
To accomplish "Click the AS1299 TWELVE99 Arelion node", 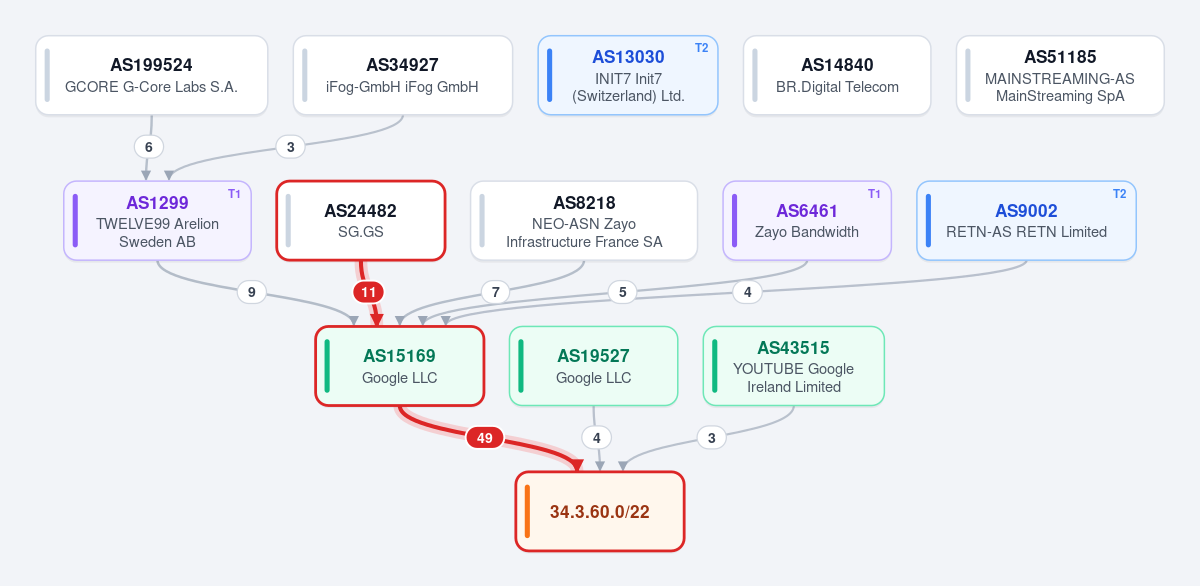I will 157,221.
